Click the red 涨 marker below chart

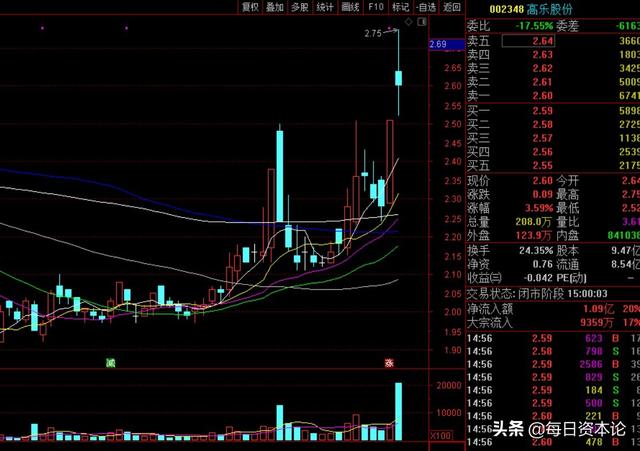tap(389, 363)
